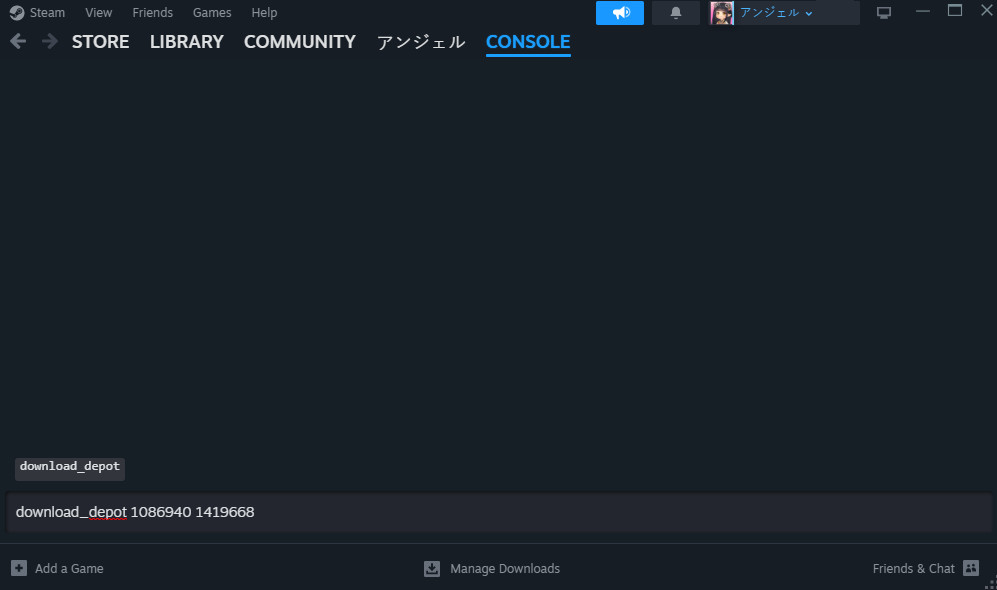Viewport: 997px width, 590px height.
Task: Click the Manage Downloads arrow icon
Action: click(x=432, y=568)
